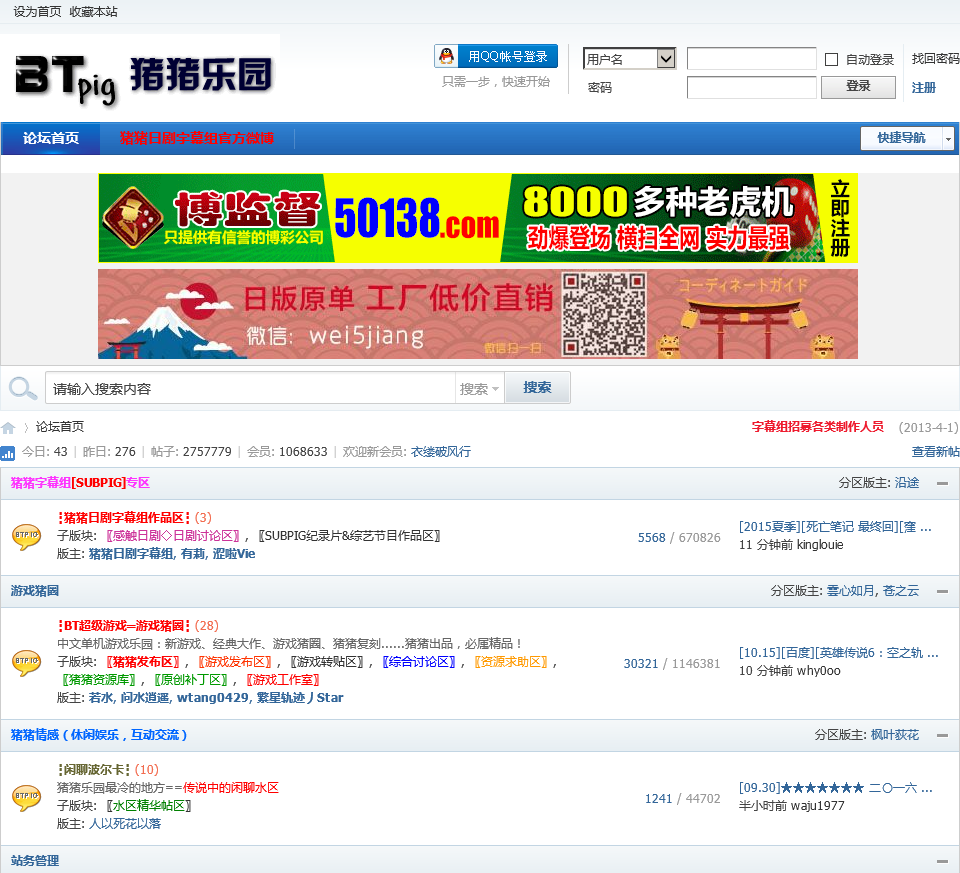Open moderator 涩啦Vie profile
The width and height of the screenshot is (960, 873).
pos(233,554)
